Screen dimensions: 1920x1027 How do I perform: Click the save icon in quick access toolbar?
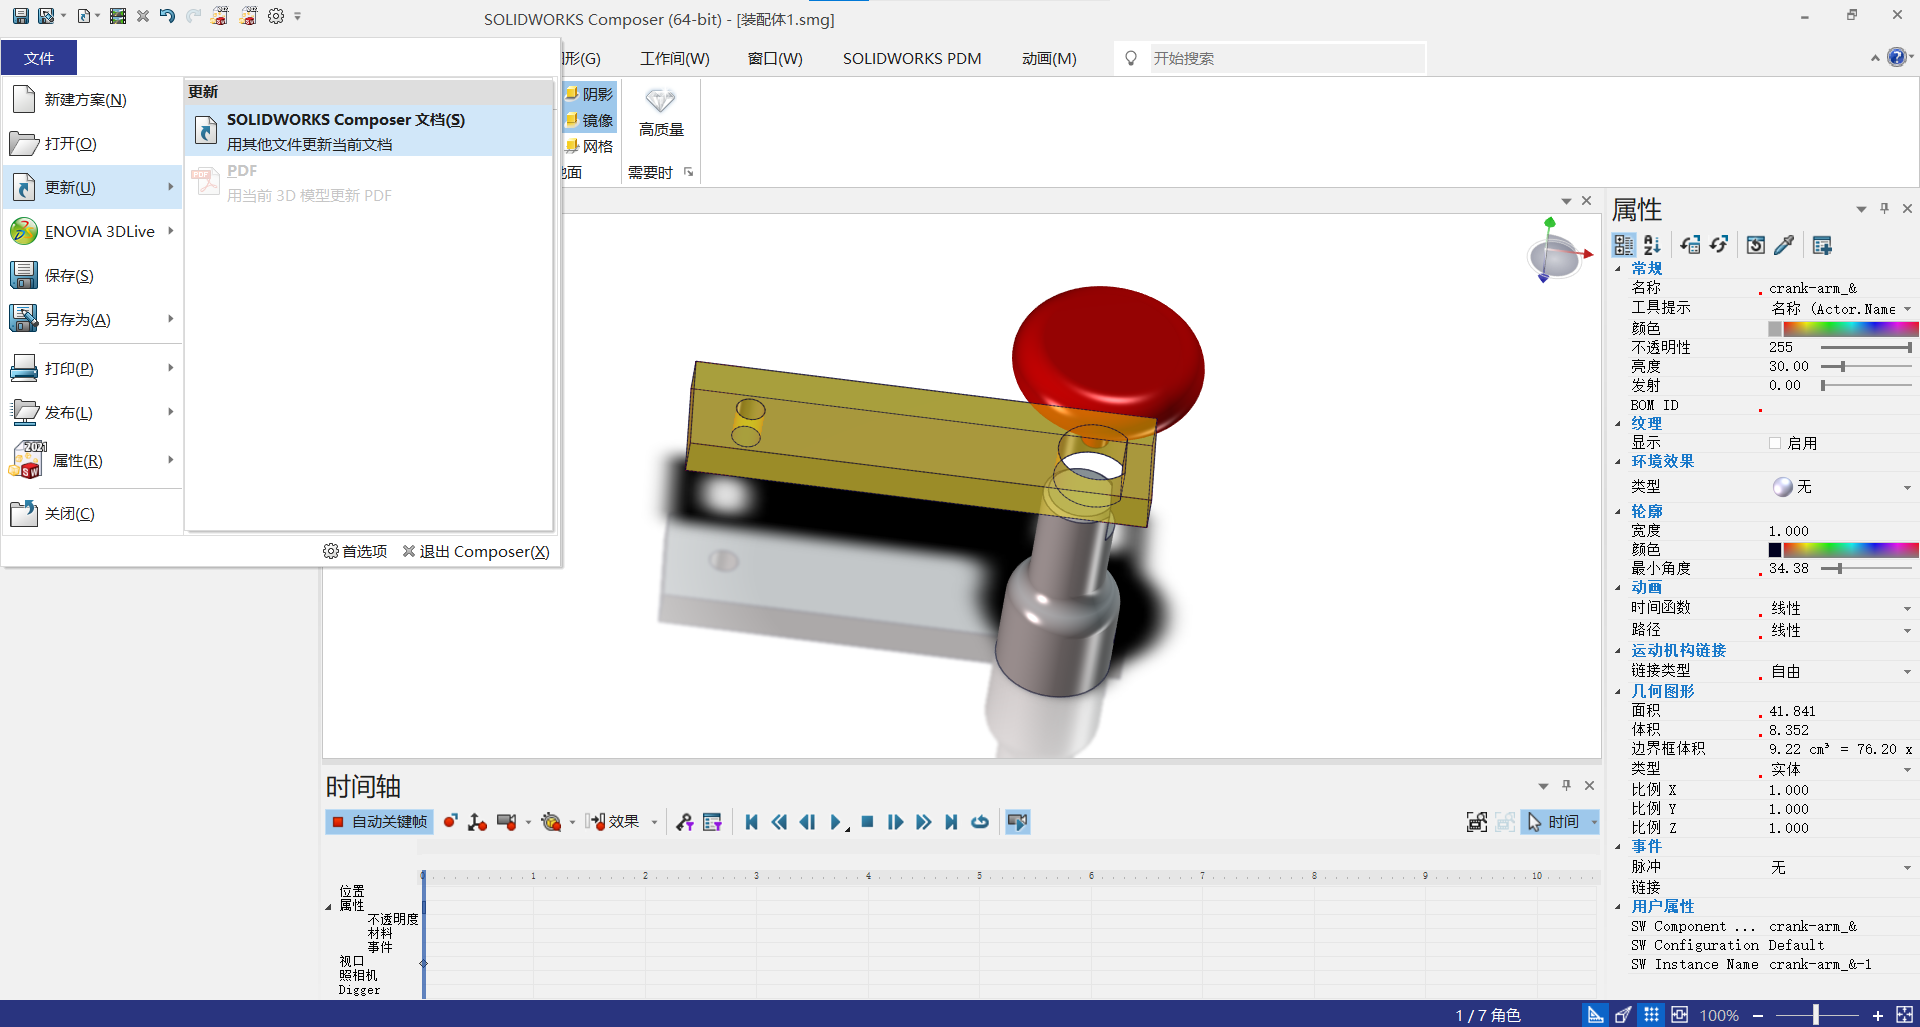[20, 16]
